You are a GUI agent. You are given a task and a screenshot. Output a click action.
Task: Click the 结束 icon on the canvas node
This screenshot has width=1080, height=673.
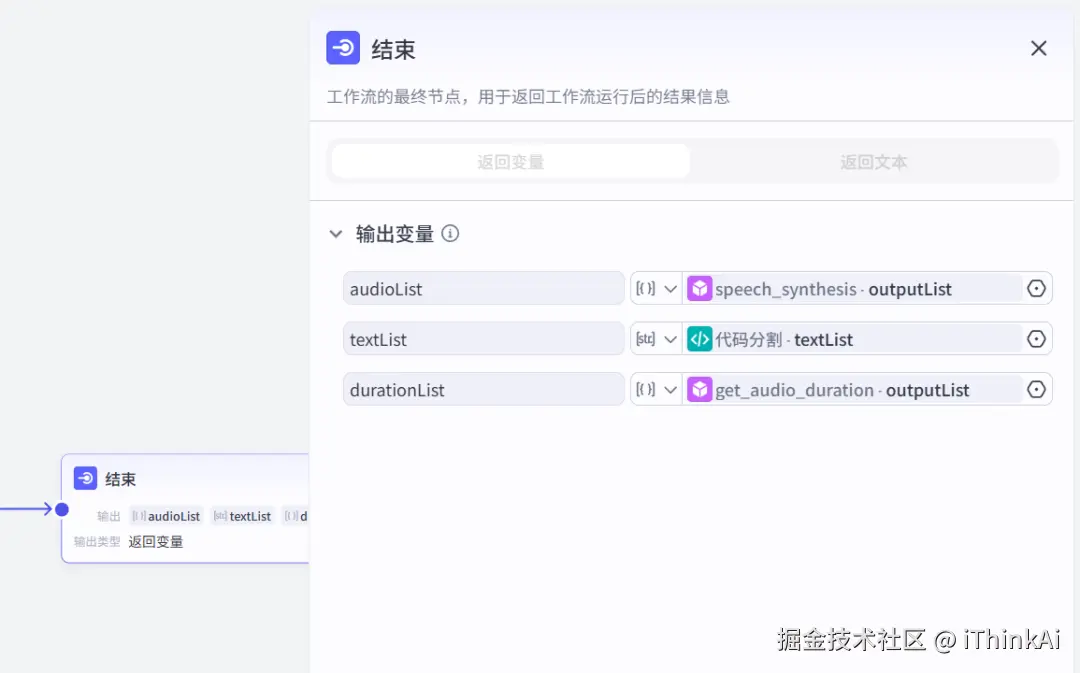(83, 478)
